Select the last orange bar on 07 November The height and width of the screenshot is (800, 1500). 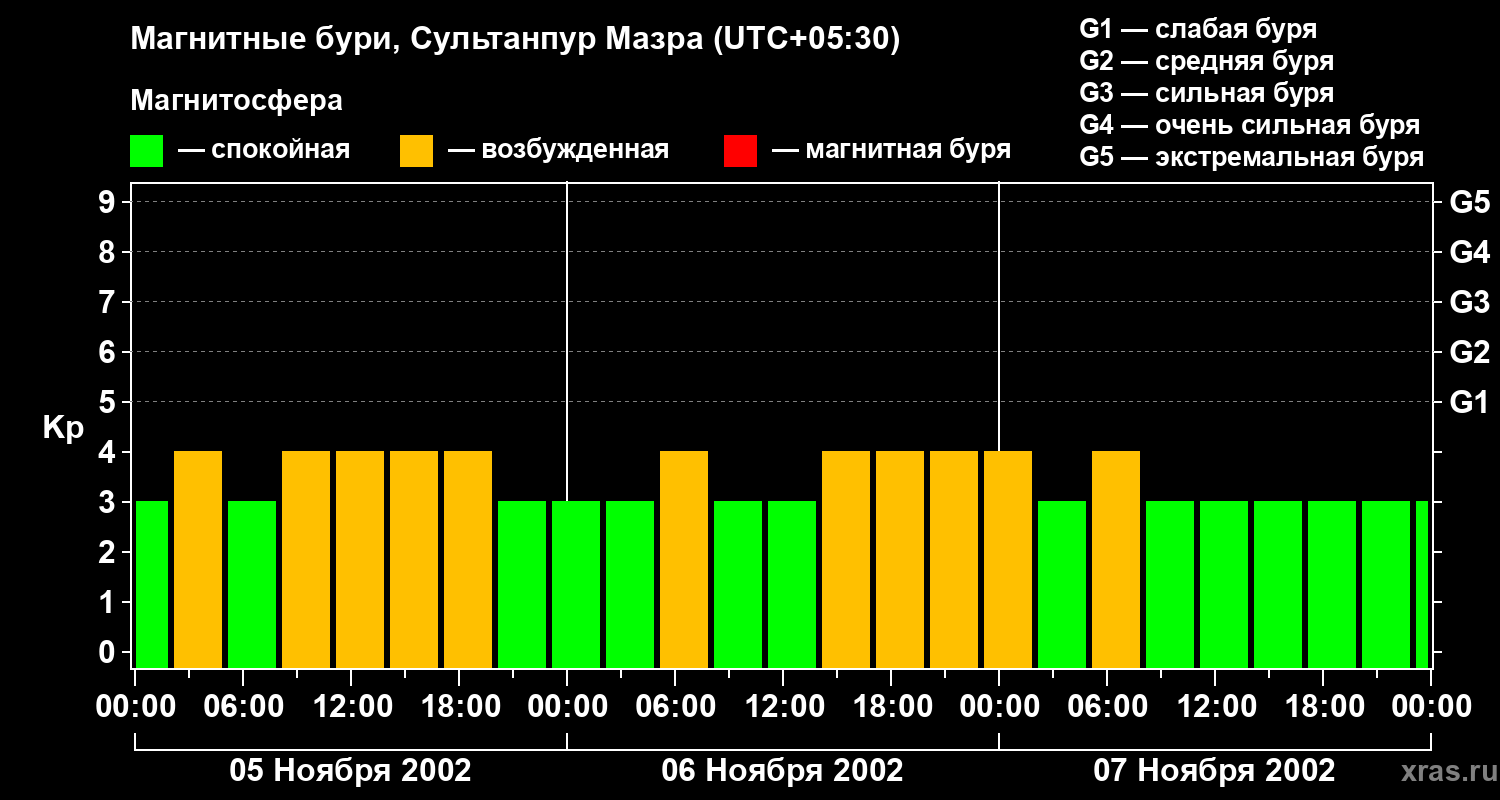coord(1116,559)
